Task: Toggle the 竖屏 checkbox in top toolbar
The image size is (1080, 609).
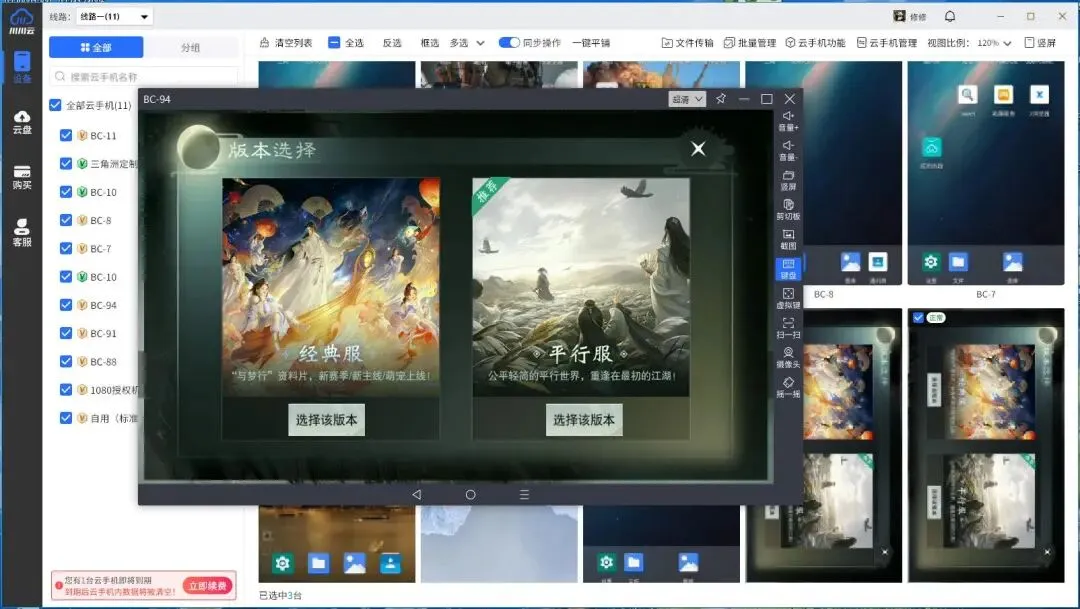Action: coord(1030,43)
